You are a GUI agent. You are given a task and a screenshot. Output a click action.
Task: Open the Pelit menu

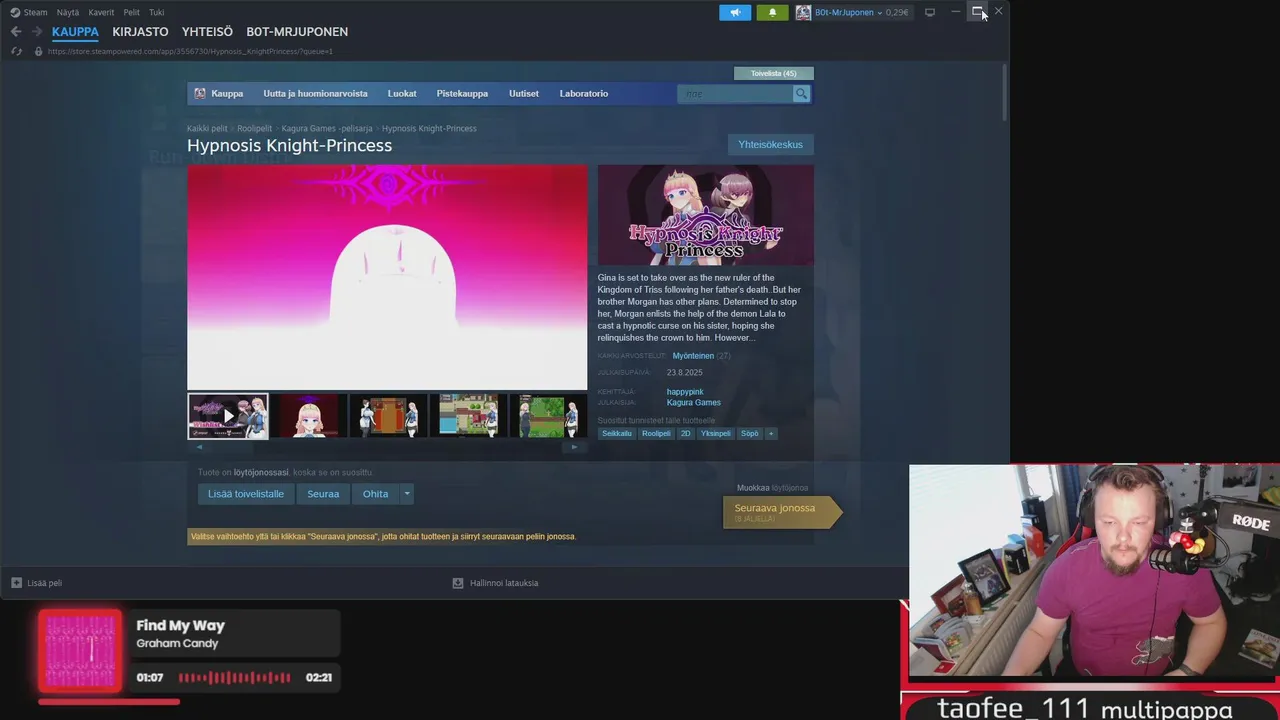click(132, 12)
